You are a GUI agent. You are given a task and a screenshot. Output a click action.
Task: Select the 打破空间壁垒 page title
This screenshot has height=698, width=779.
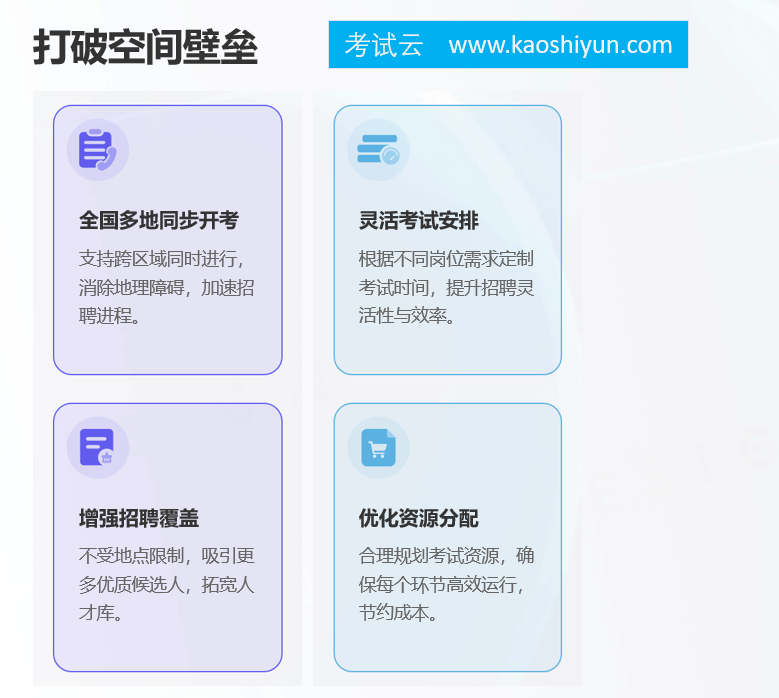coord(145,47)
